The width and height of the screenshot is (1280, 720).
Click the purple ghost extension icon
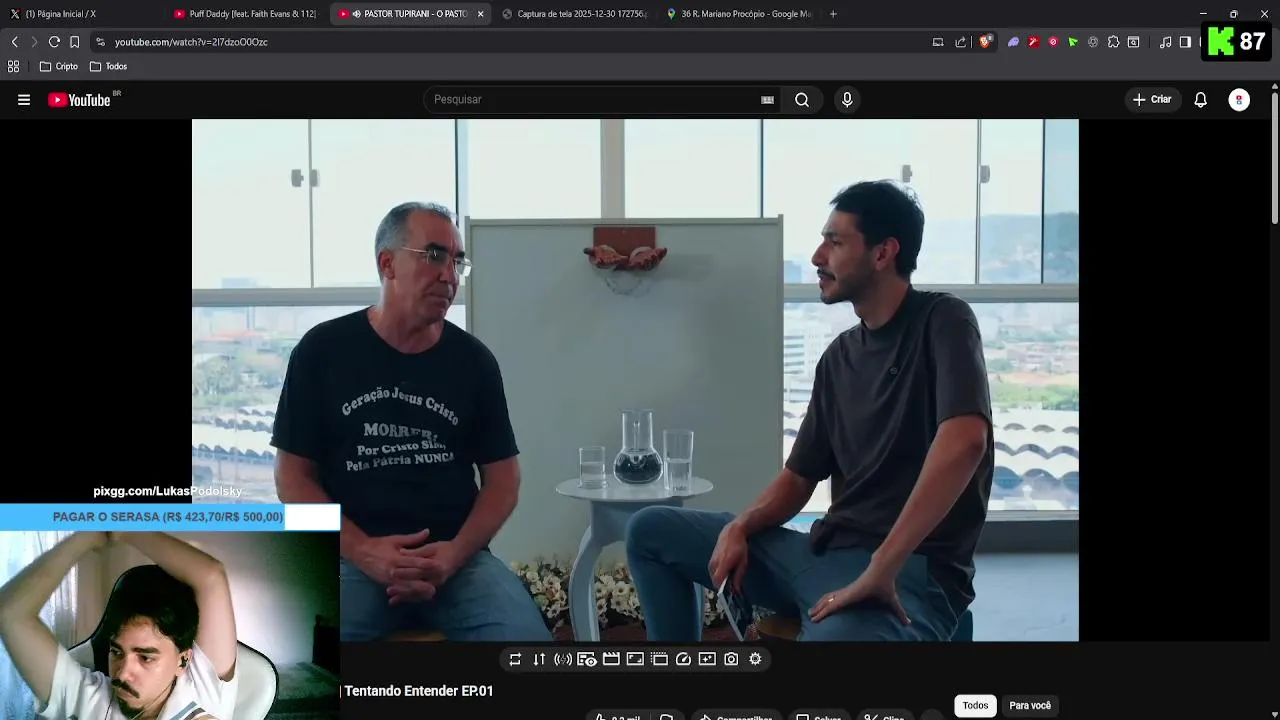click(1013, 42)
